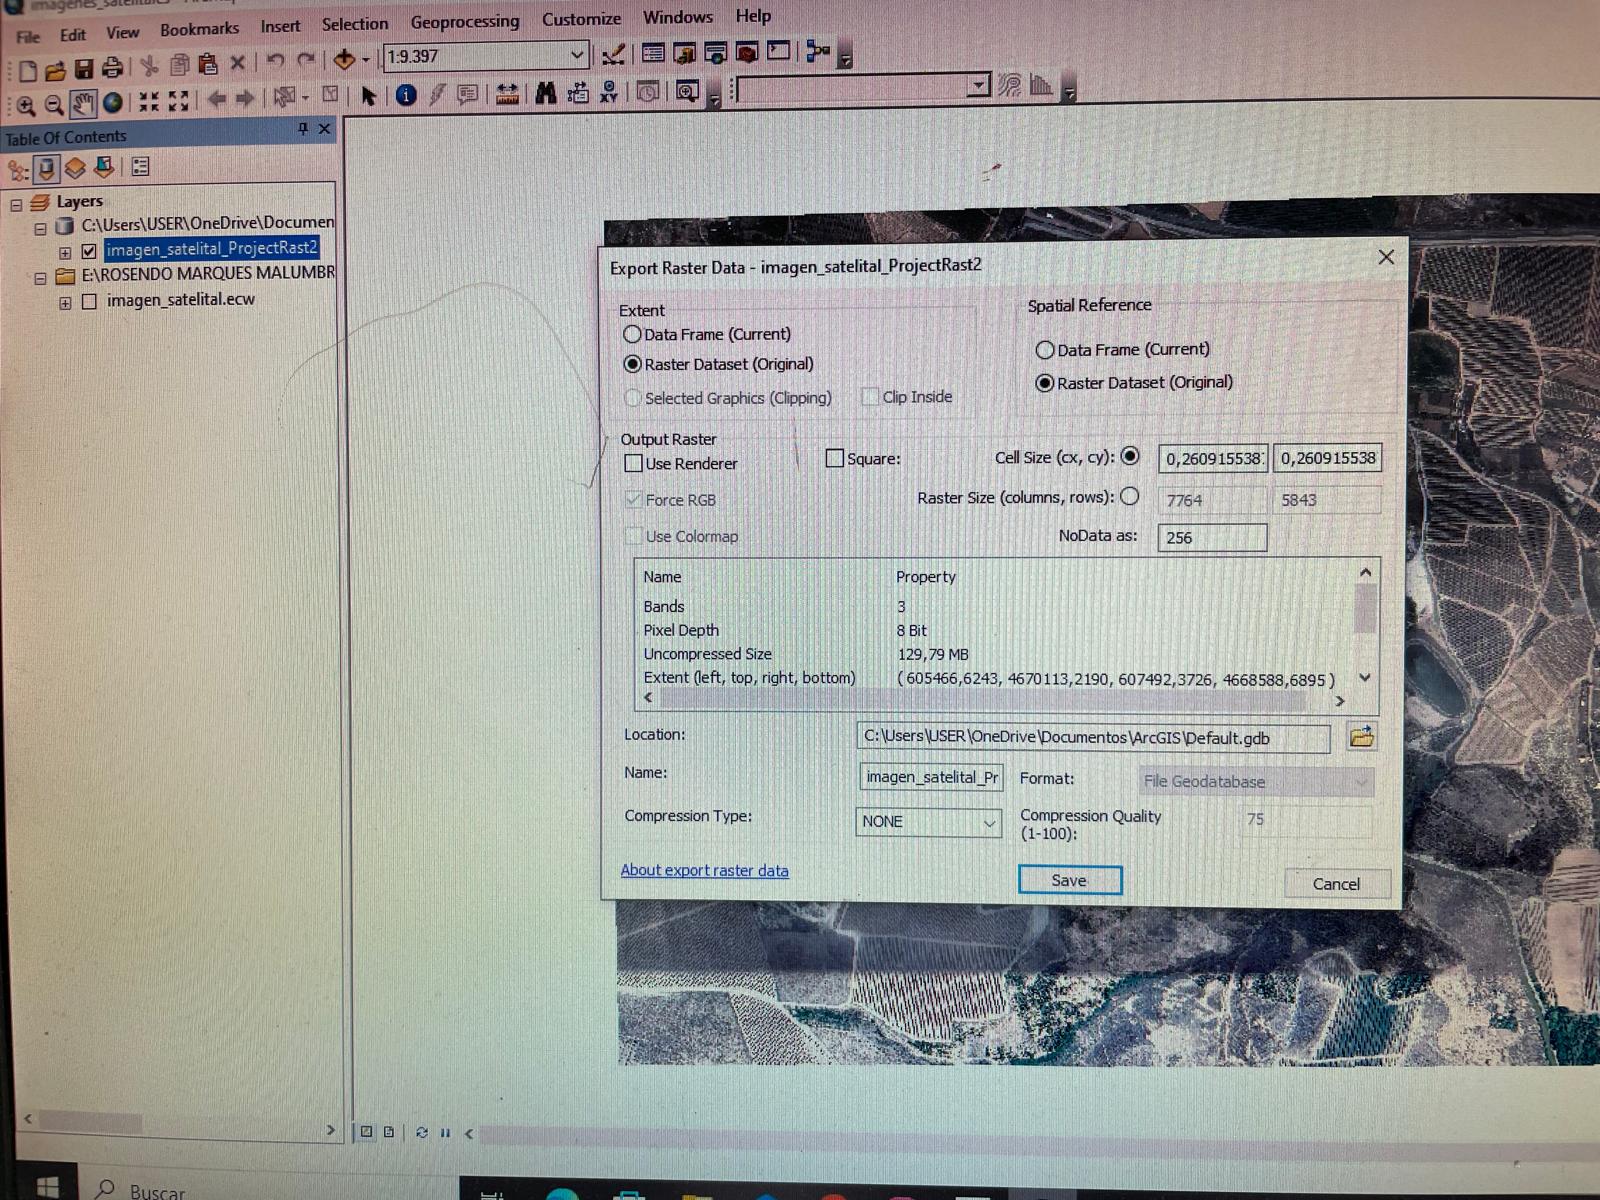
Task: Select the Zoom In tool
Action: (26, 104)
